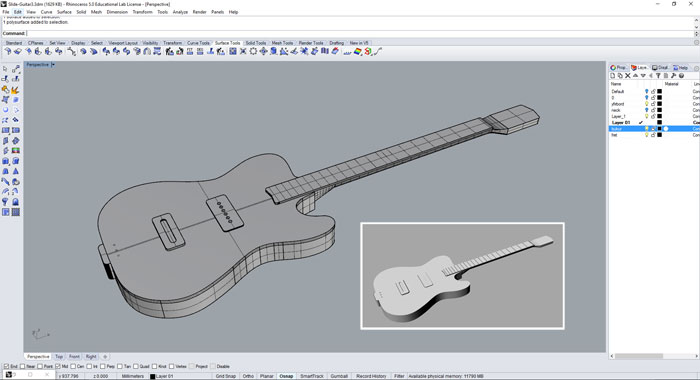Toggle the Mid osnap checkbox
Image resolution: width=700 pixels, height=380 pixels.
[58, 367]
